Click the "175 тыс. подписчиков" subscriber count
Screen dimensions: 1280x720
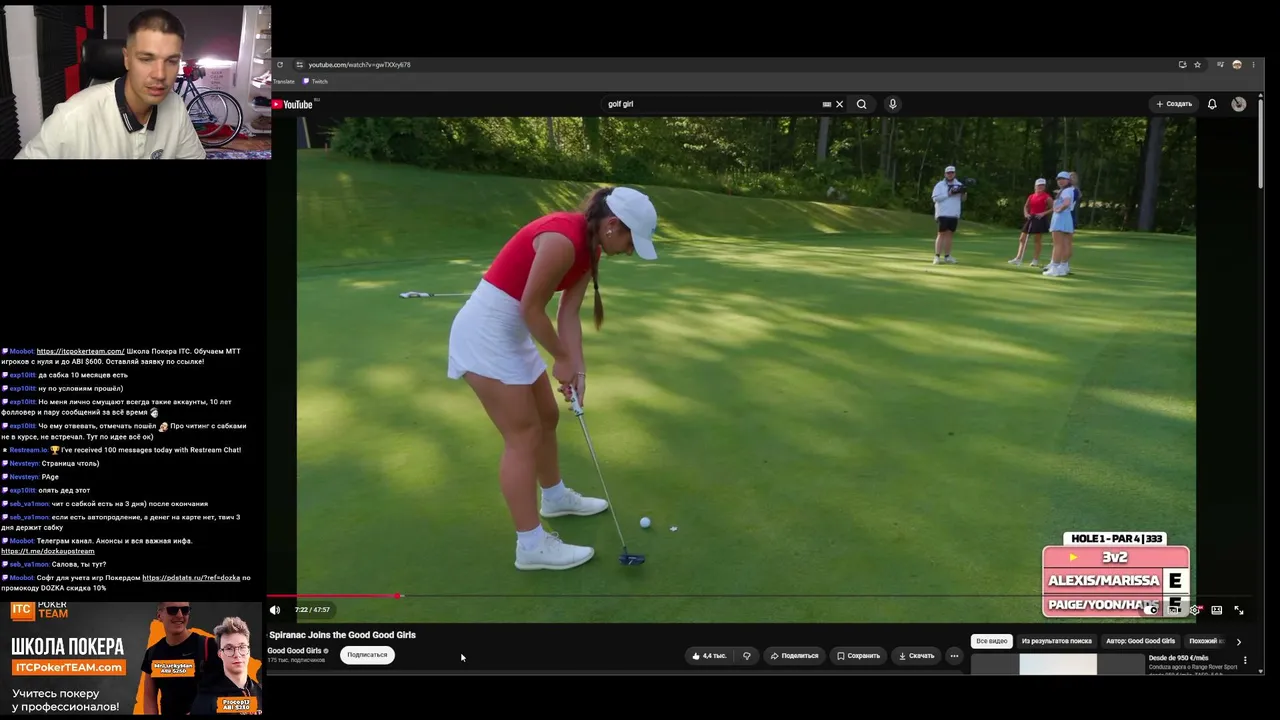[295, 660]
